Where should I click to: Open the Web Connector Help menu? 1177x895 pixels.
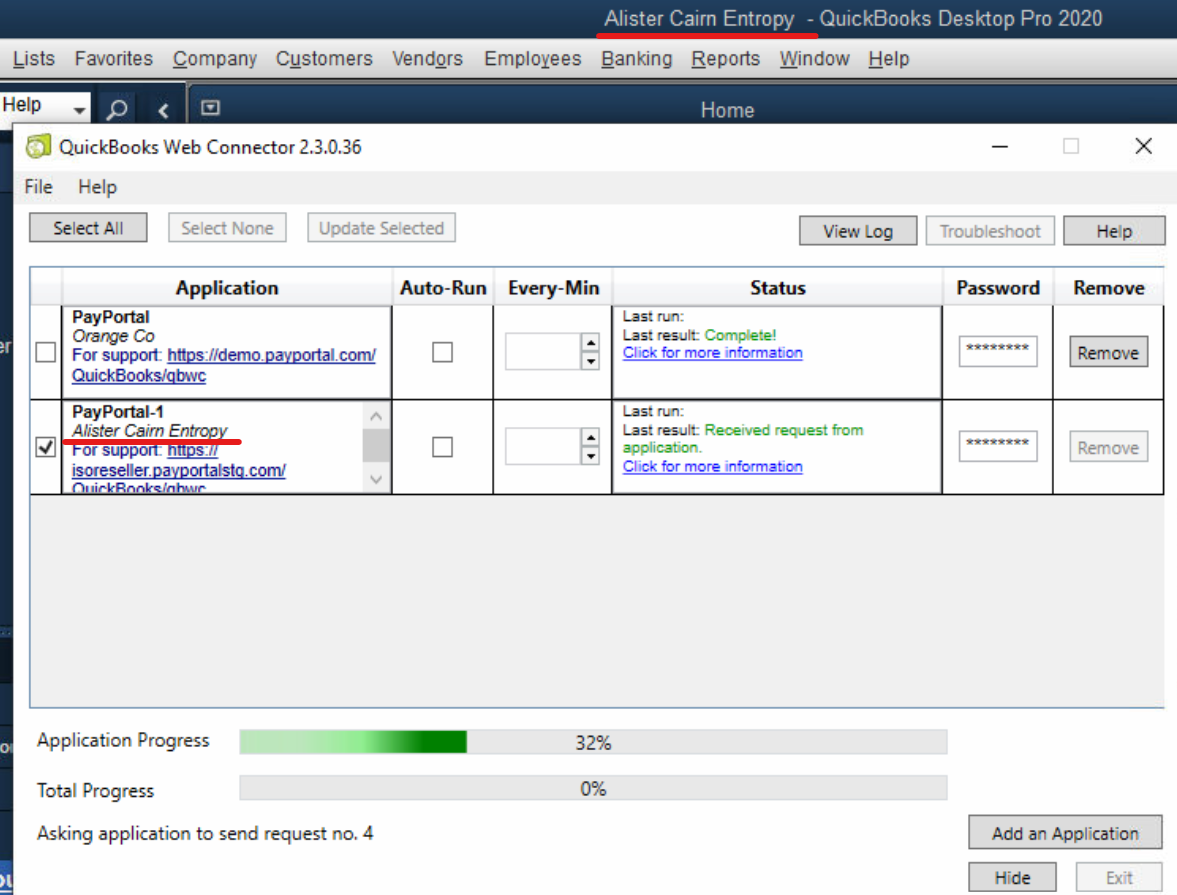[x=98, y=187]
